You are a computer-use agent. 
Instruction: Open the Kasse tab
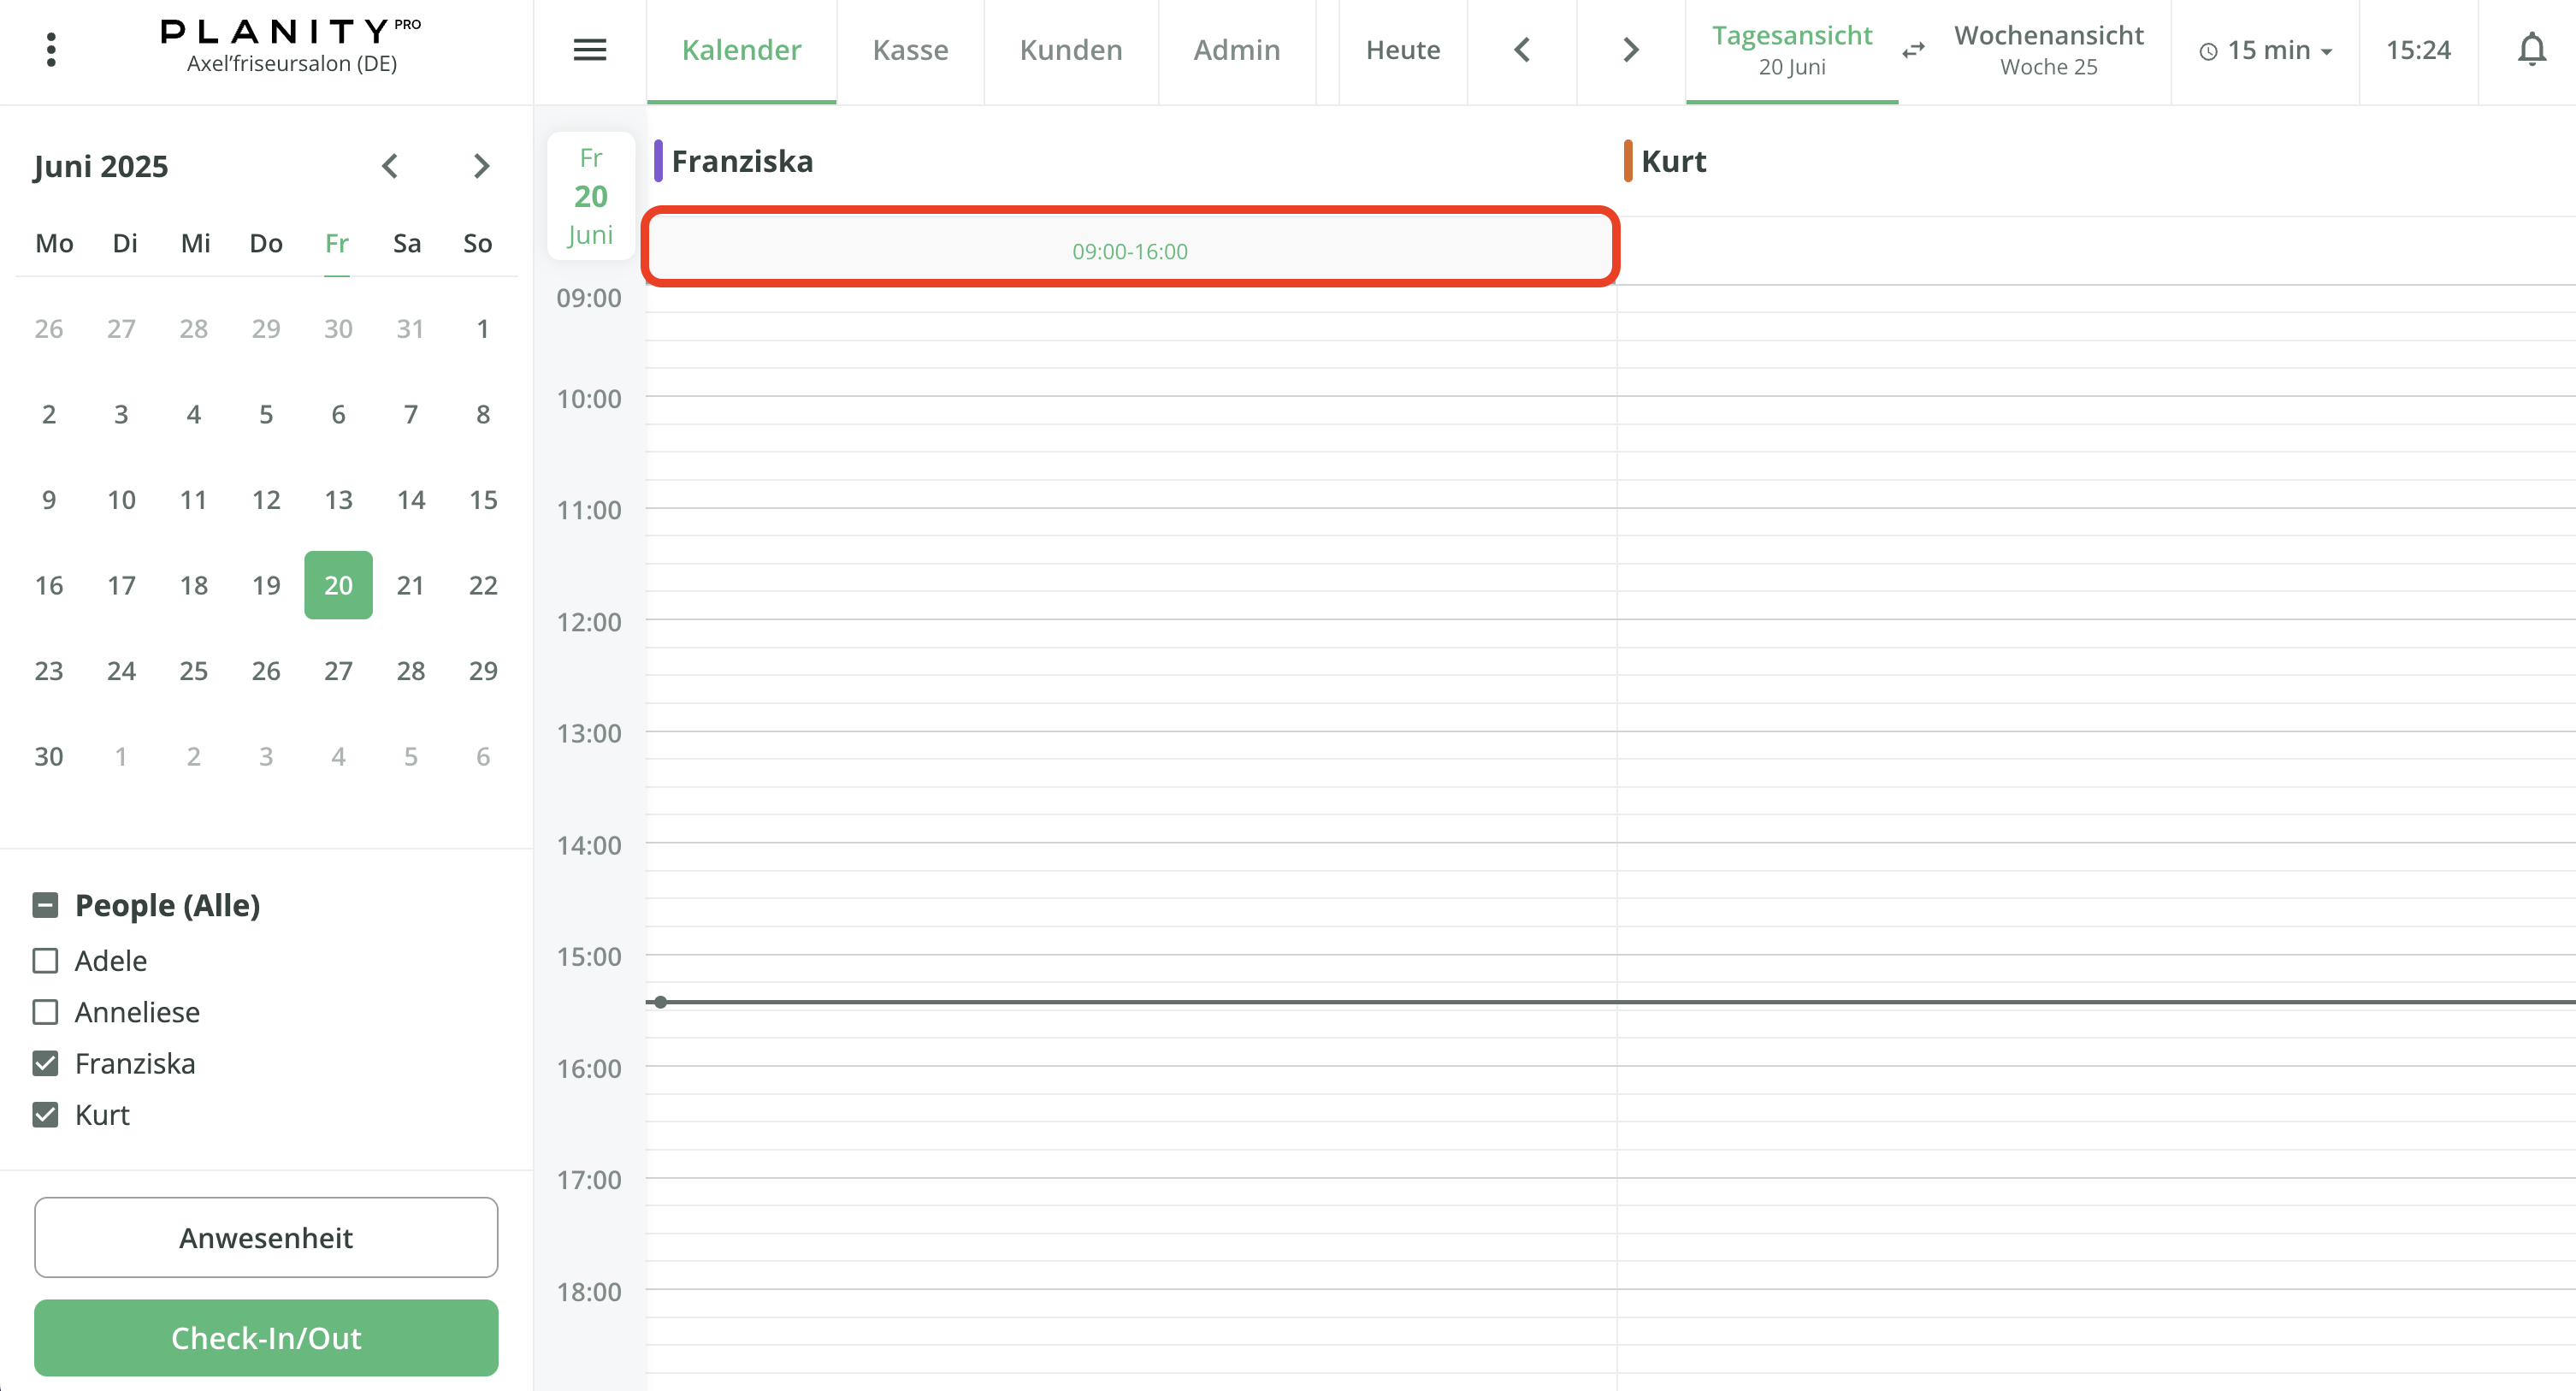910,50
